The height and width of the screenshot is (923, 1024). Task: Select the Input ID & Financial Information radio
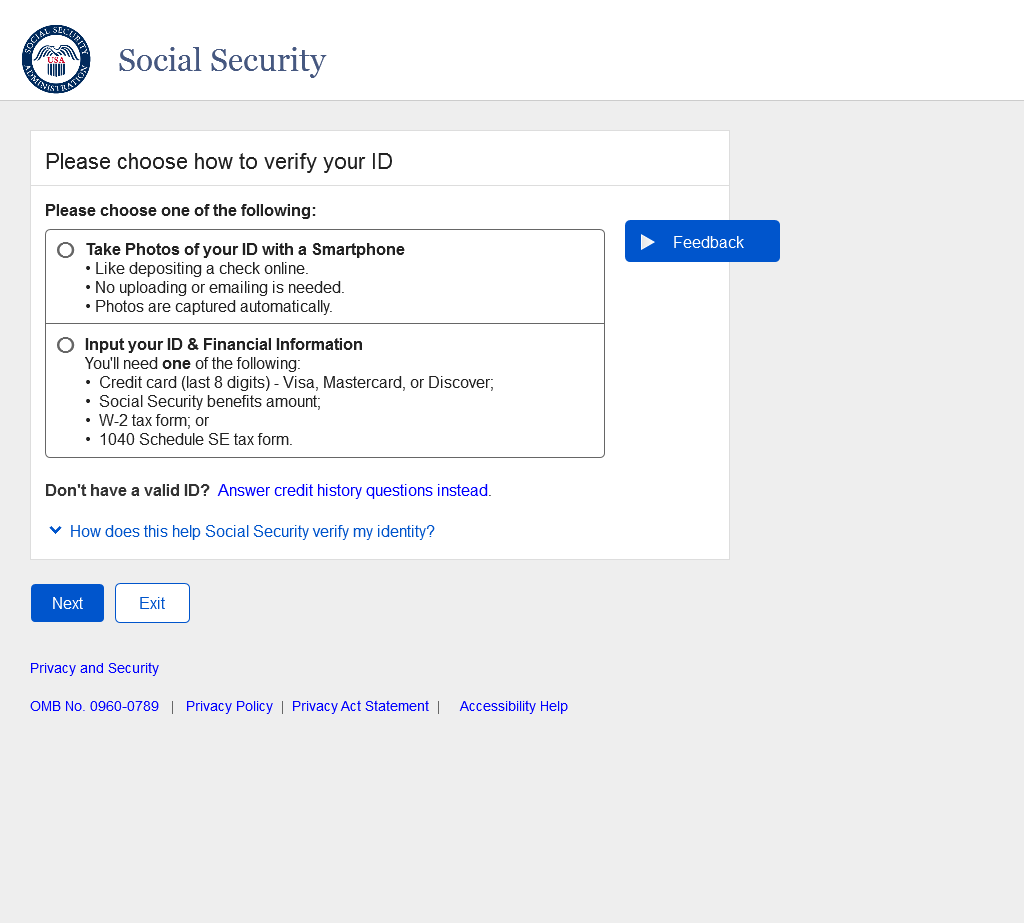[66, 345]
